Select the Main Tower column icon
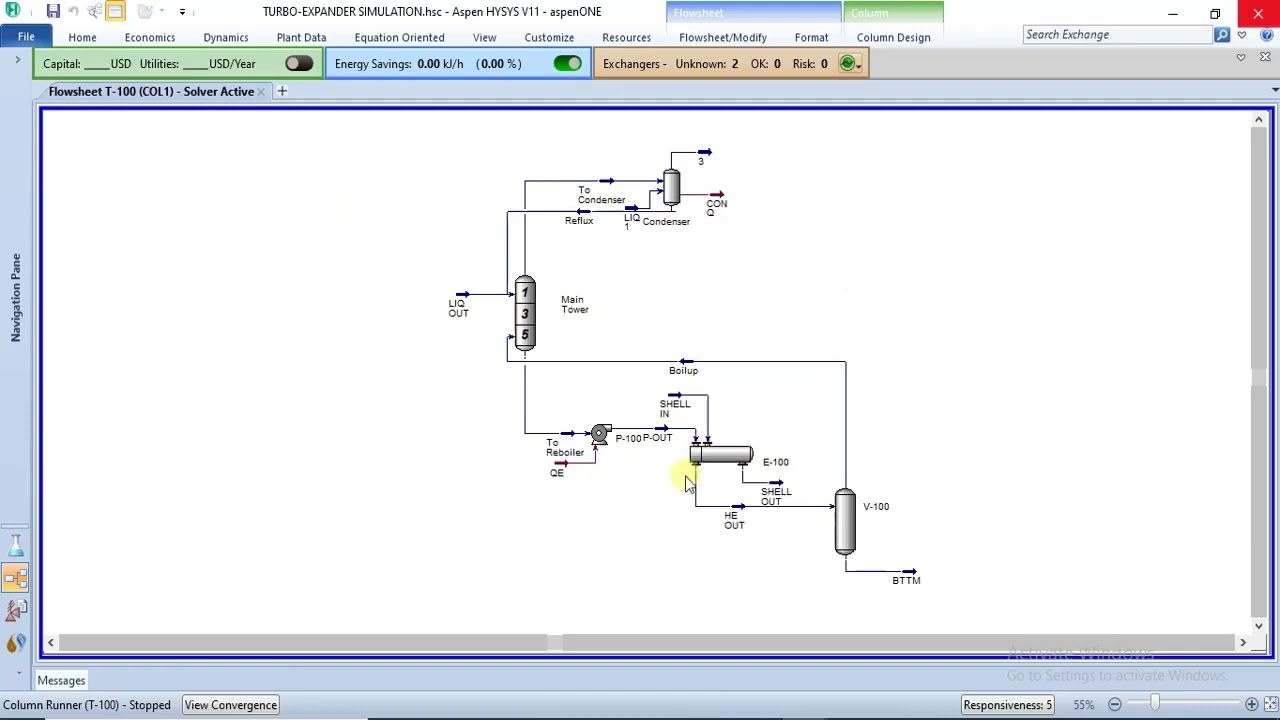This screenshot has height=720, width=1280. [x=525, y=314]
